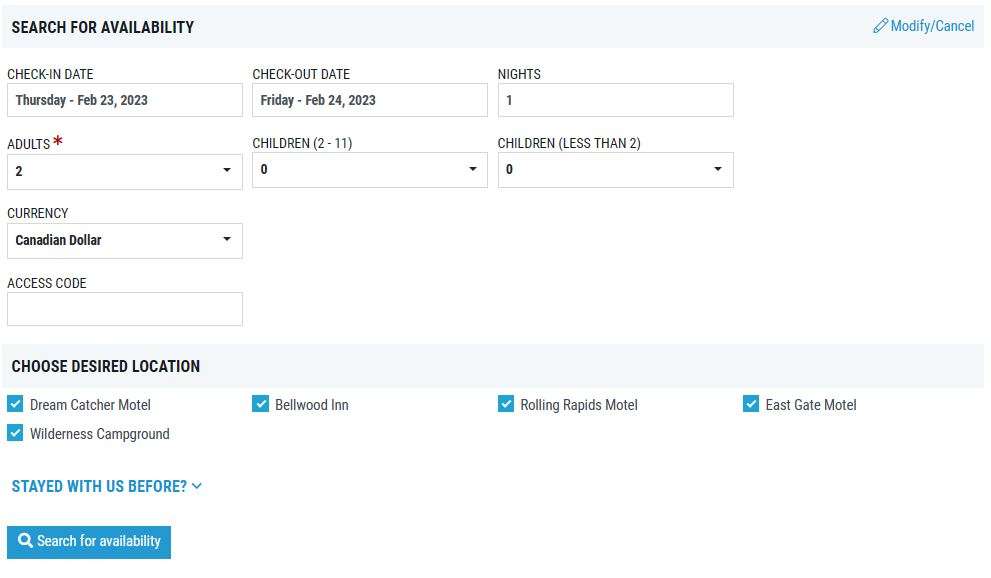The height and width of the screenshot is (578, 991).
Task: Click the Children (2 - 11) label
Action: [302, 143]
